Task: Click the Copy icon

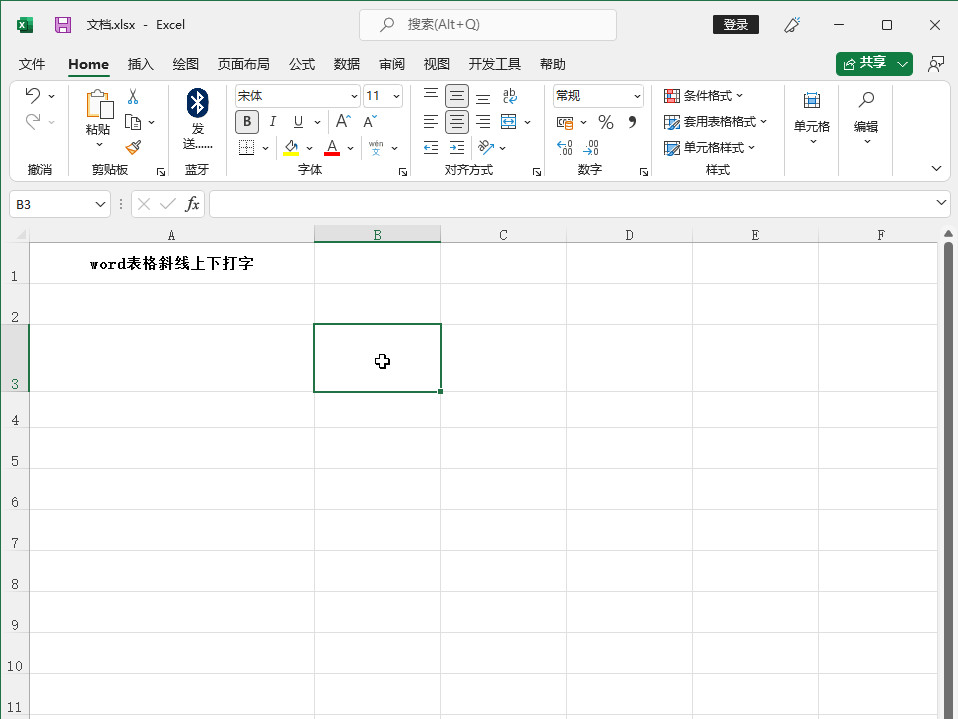Action: pyautogui.click(x=133, y=122)
